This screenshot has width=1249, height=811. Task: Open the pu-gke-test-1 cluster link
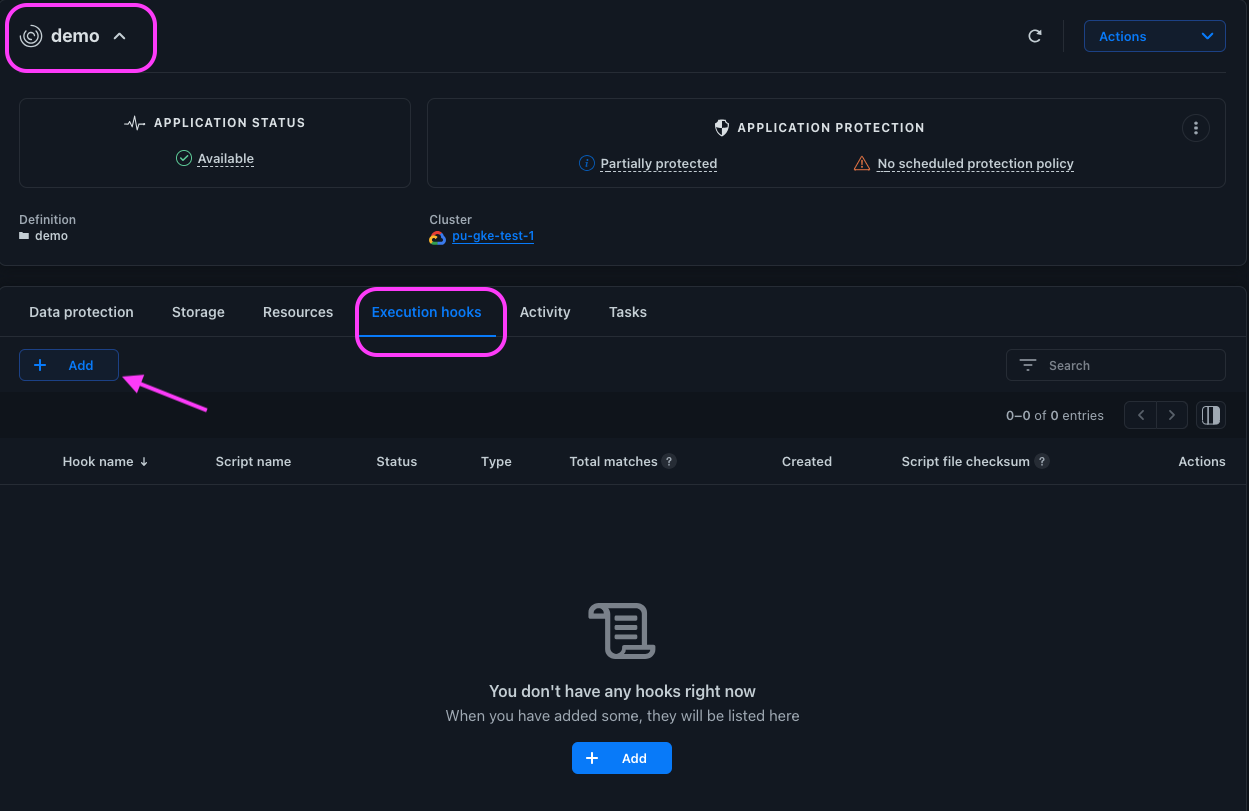[x=492, y=236]
